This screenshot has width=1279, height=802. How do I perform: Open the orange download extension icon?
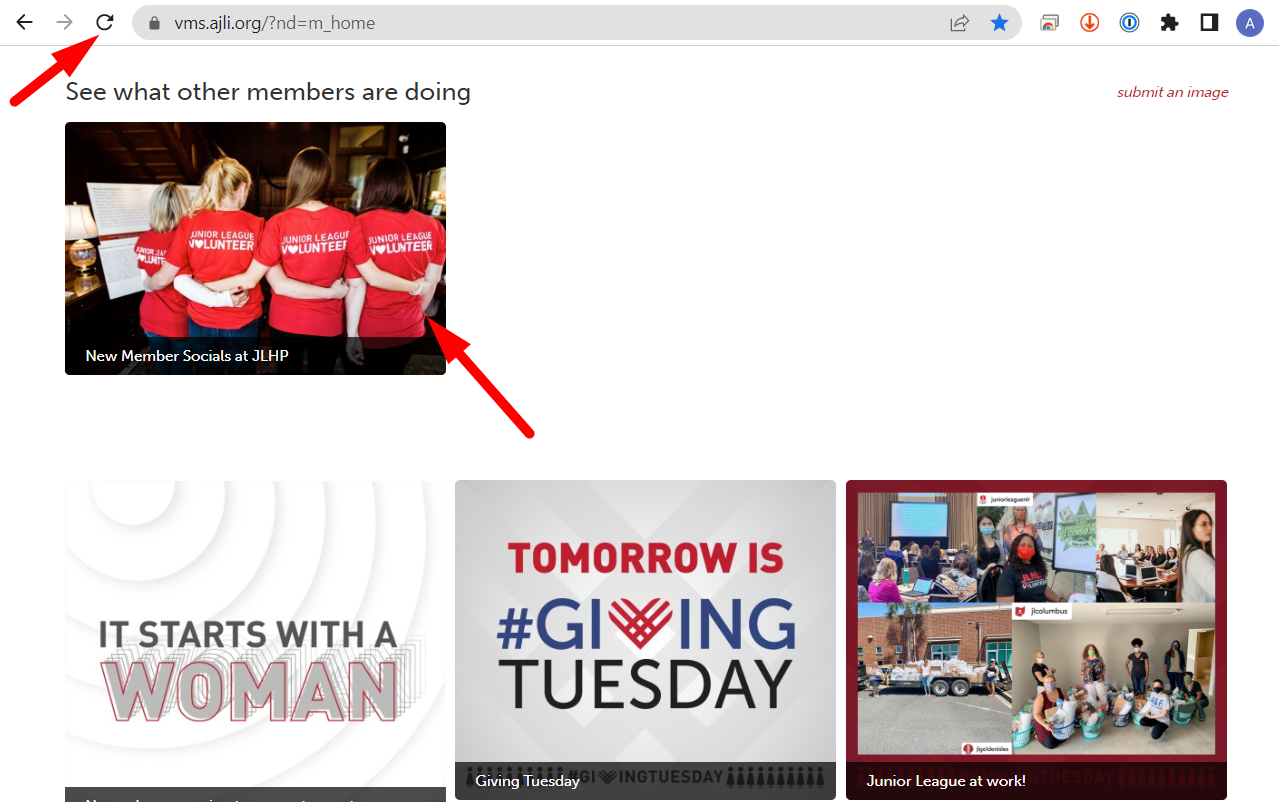pyautogui.click(x=1089, y=22)
